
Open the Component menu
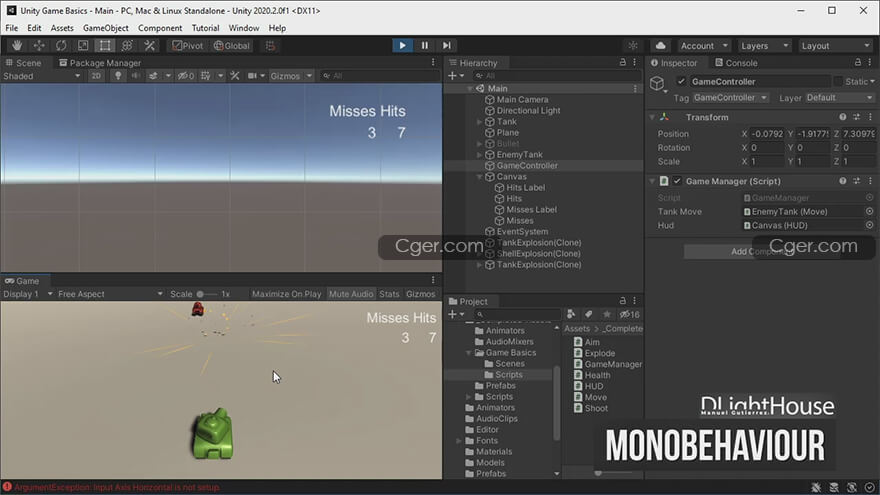click(x=160, y=28)
